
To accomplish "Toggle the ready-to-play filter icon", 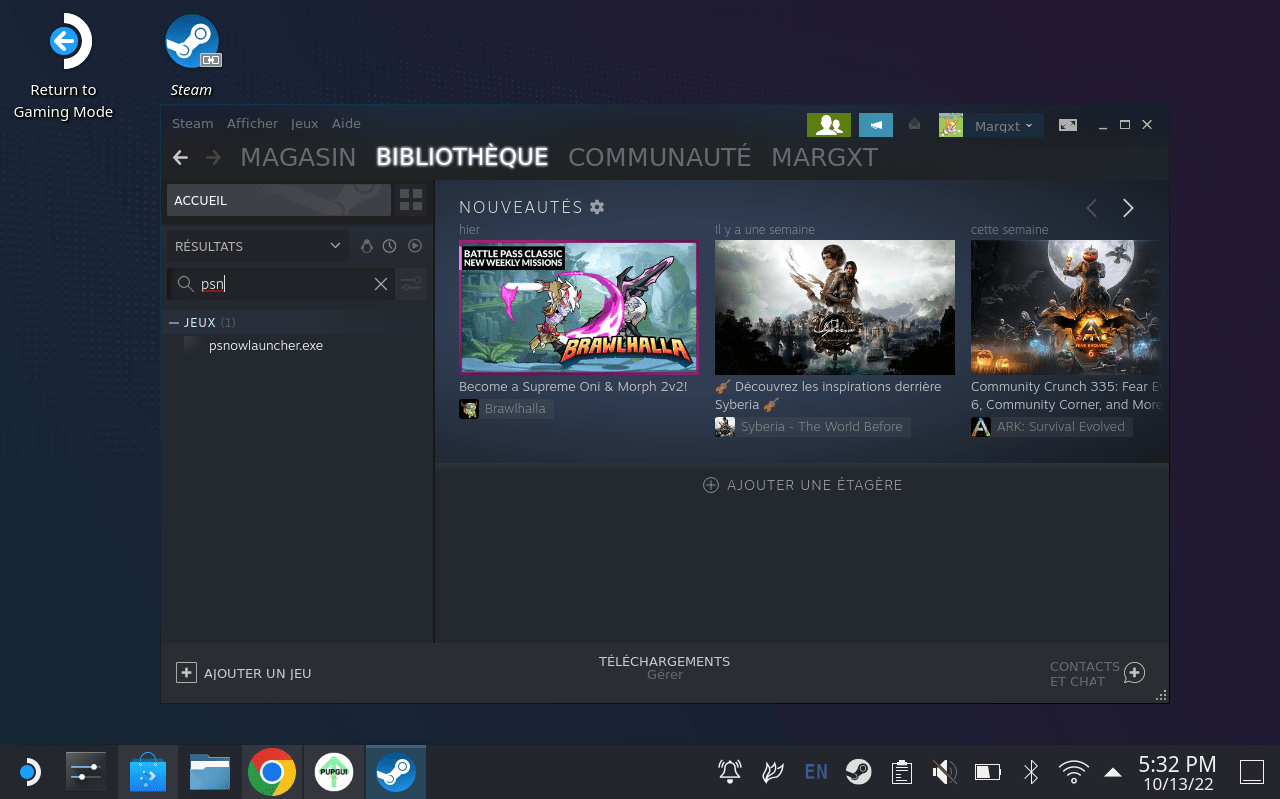I will 415,246.
